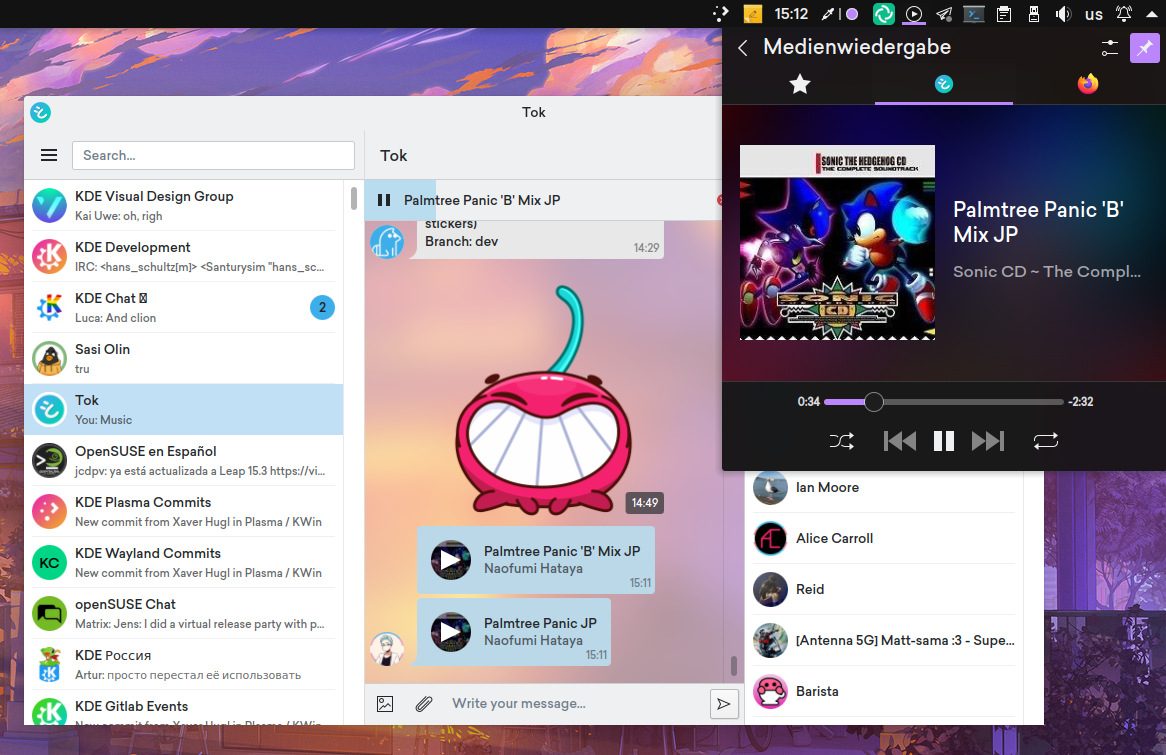The height and width of the screenshot is (755, 1166).
Task: Click the us keyboard layout indicator
Action: [x=1094, y=14]
